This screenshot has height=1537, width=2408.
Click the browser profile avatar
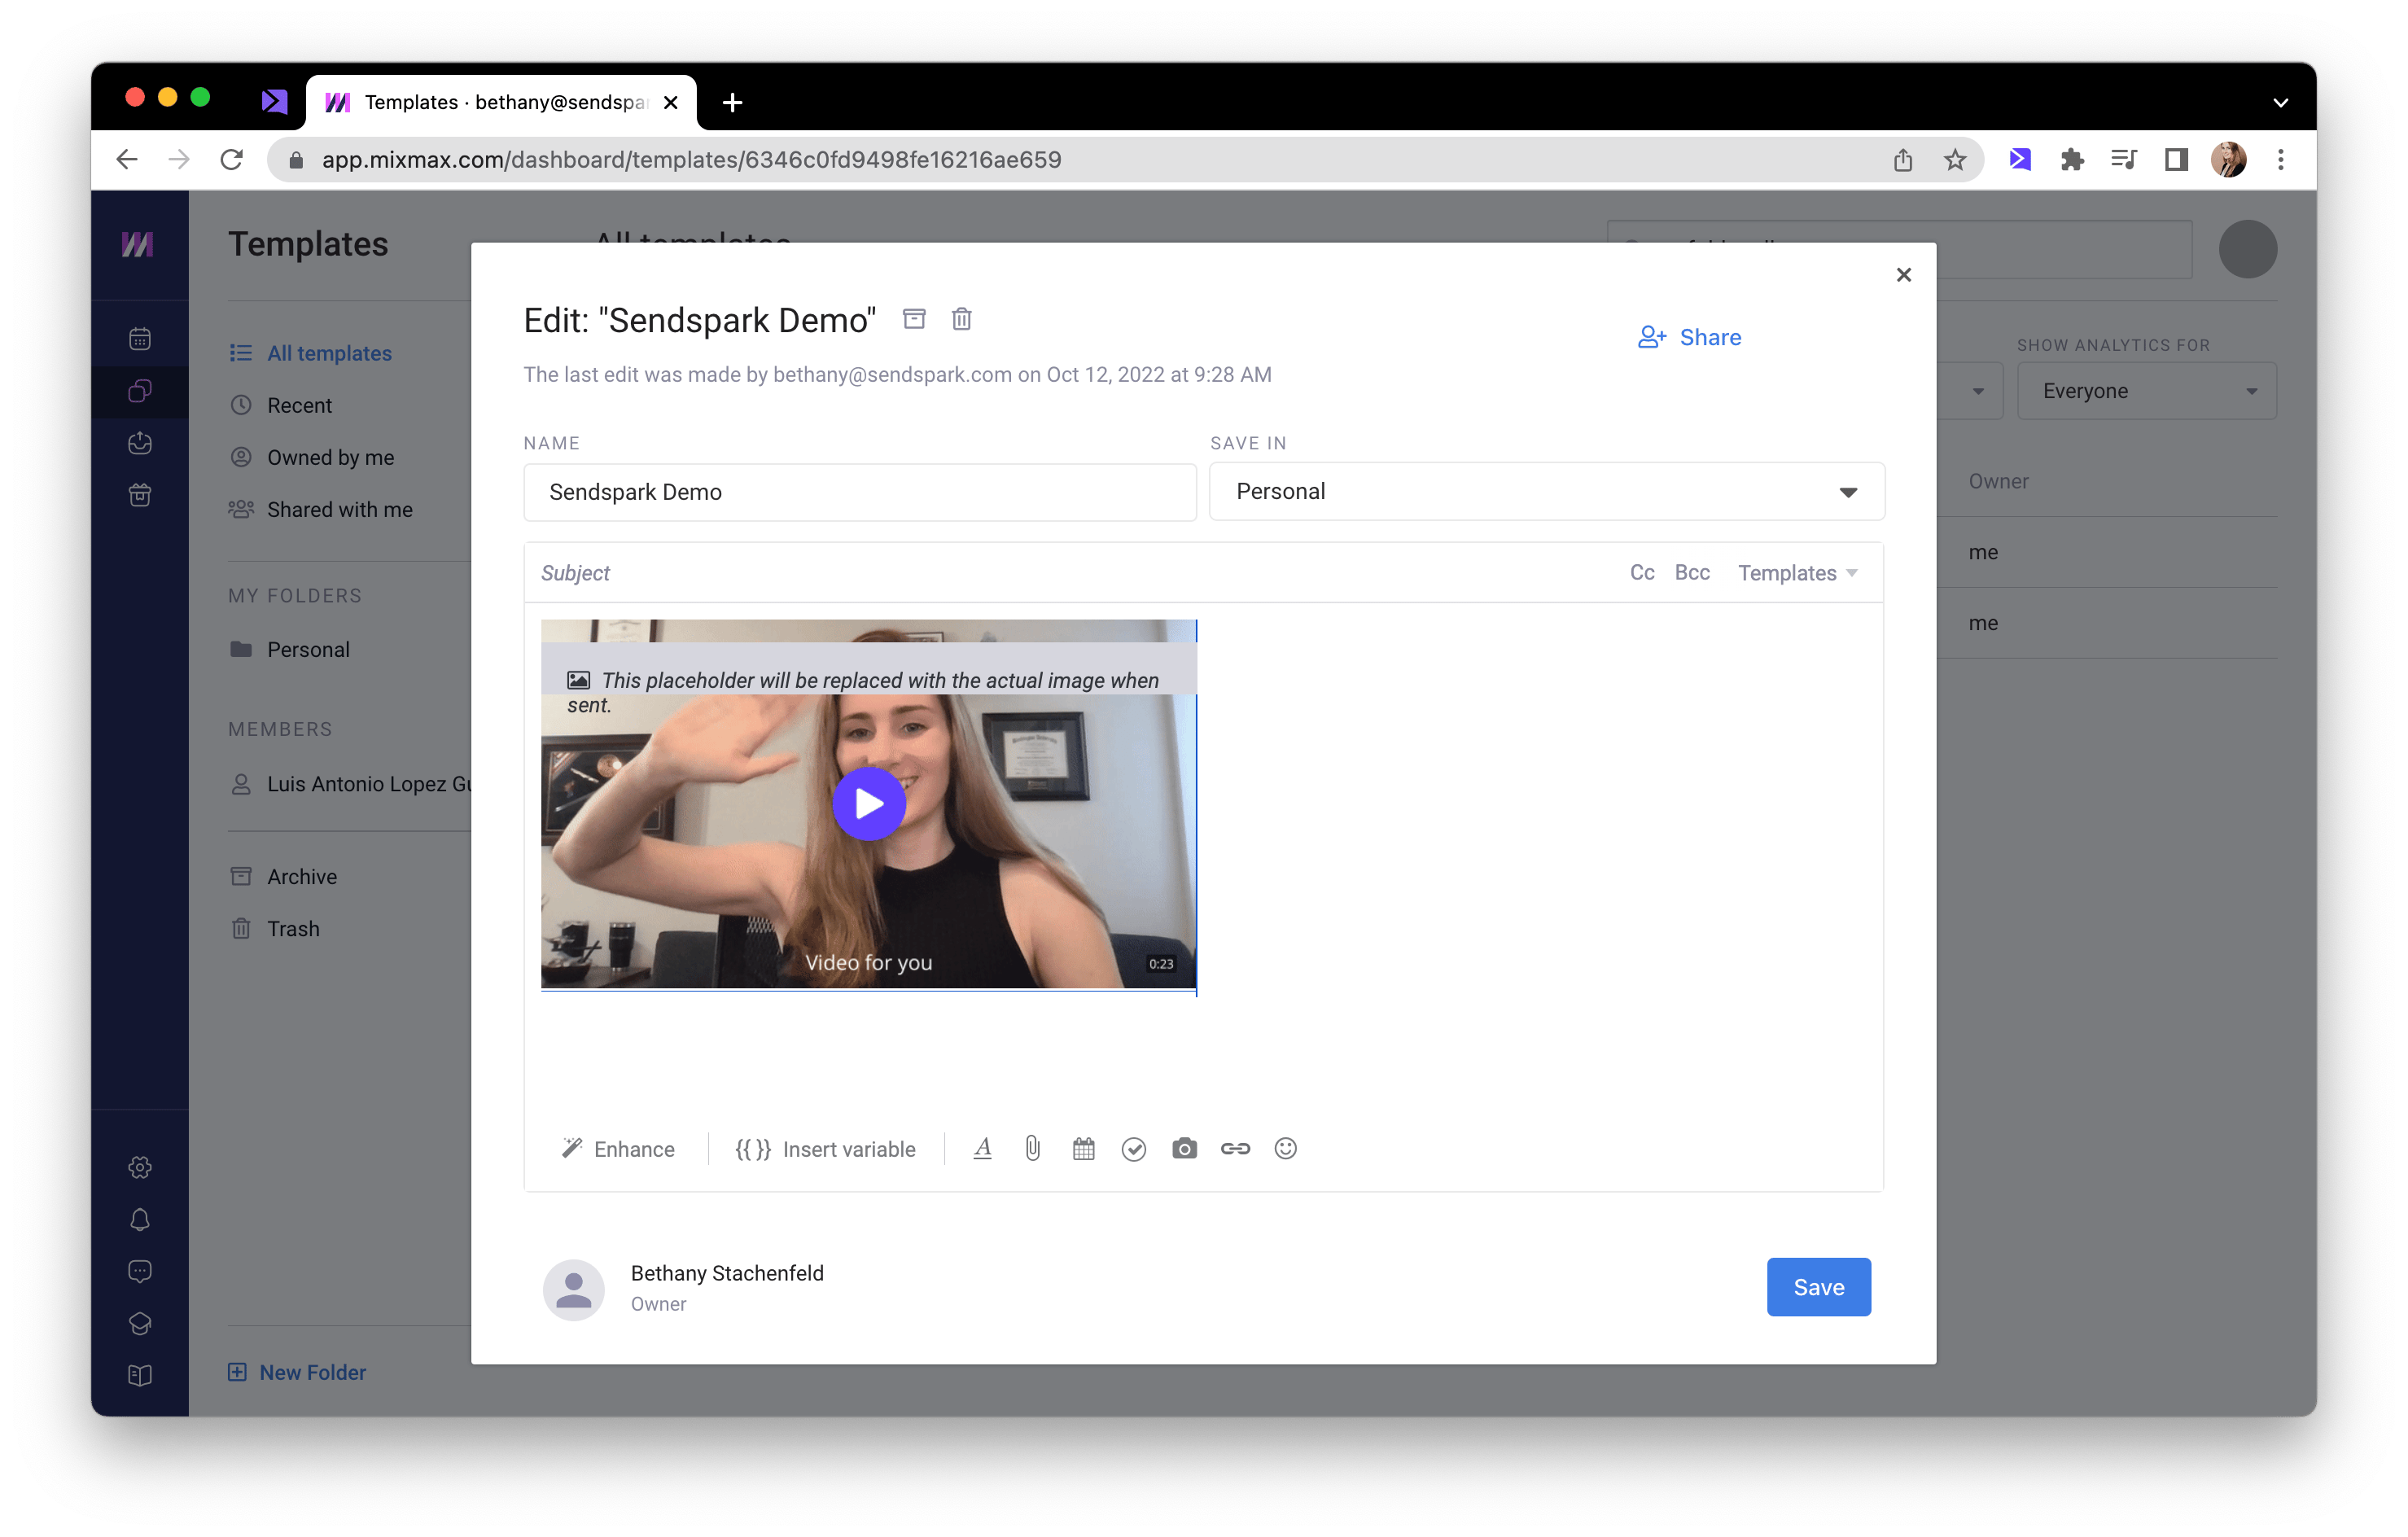point(2229,160)
